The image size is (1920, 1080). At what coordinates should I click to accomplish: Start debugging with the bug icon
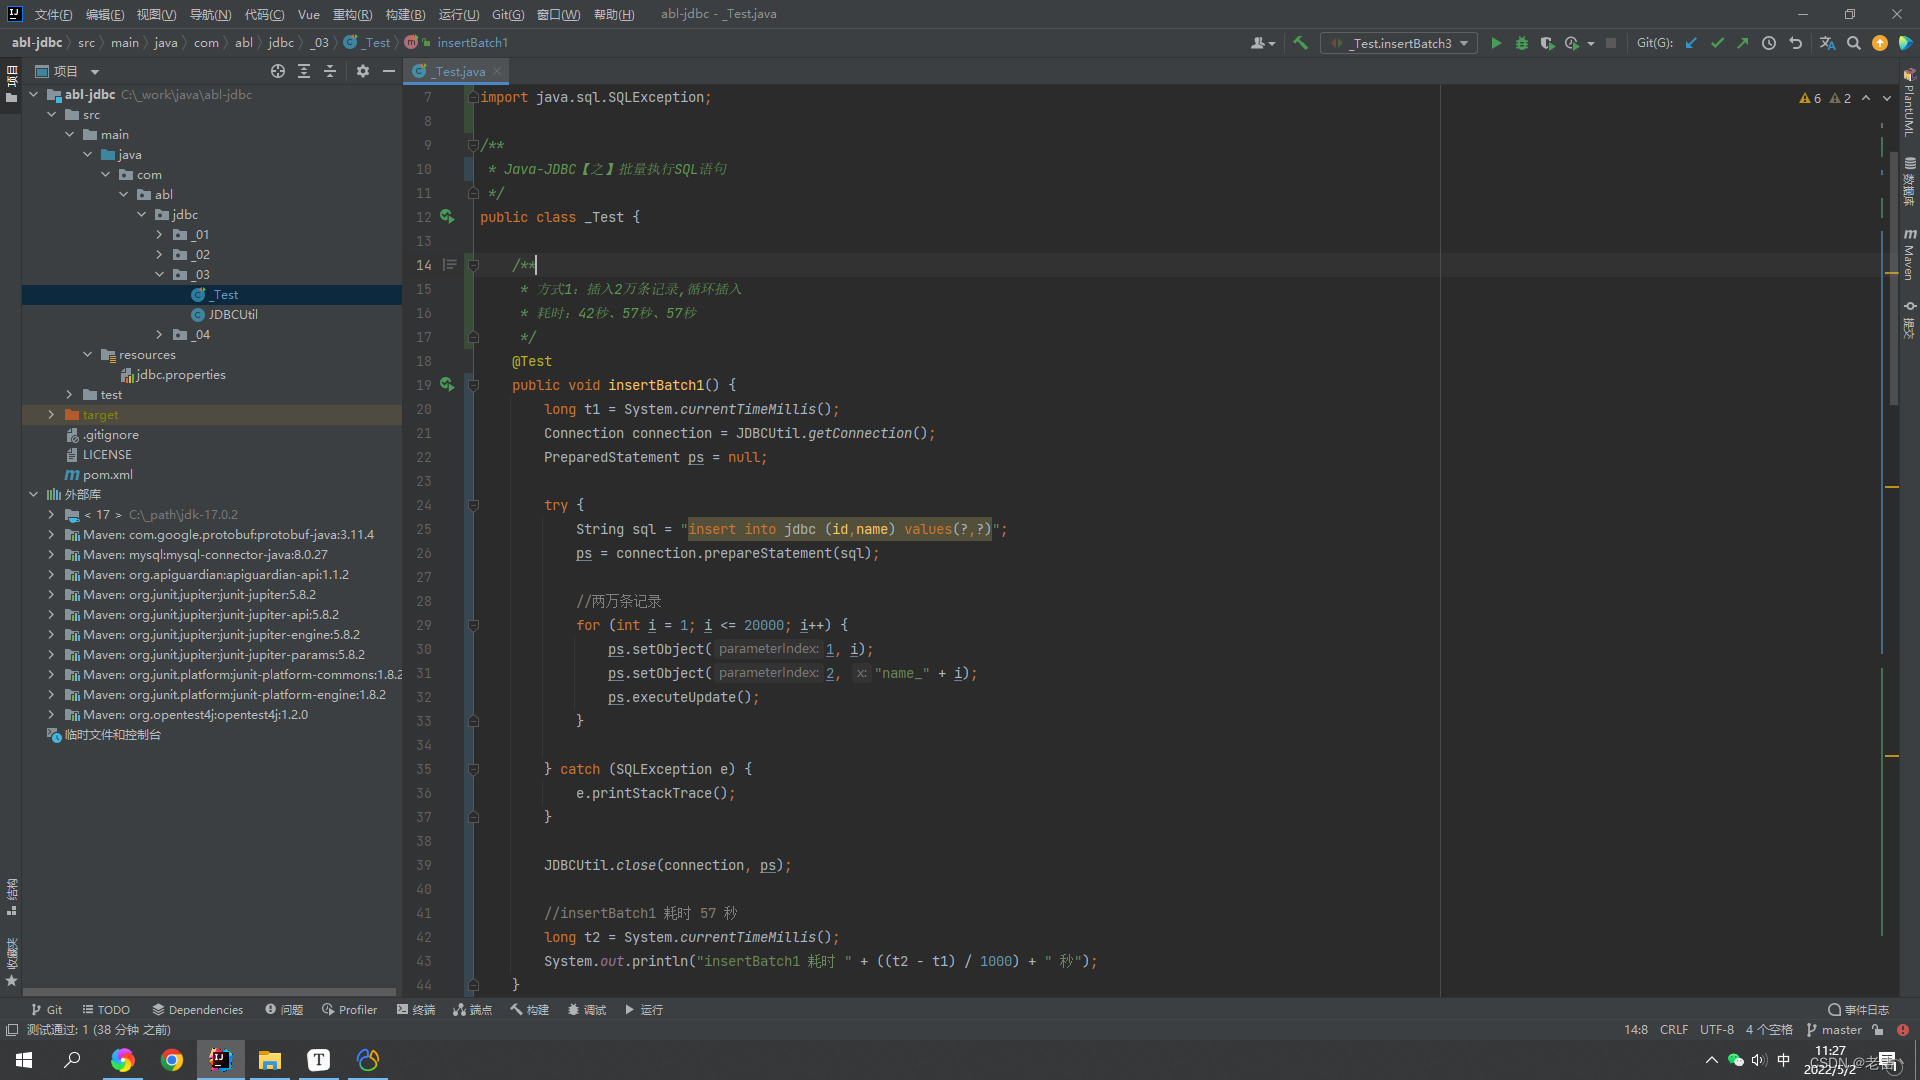coord(1522,43)
